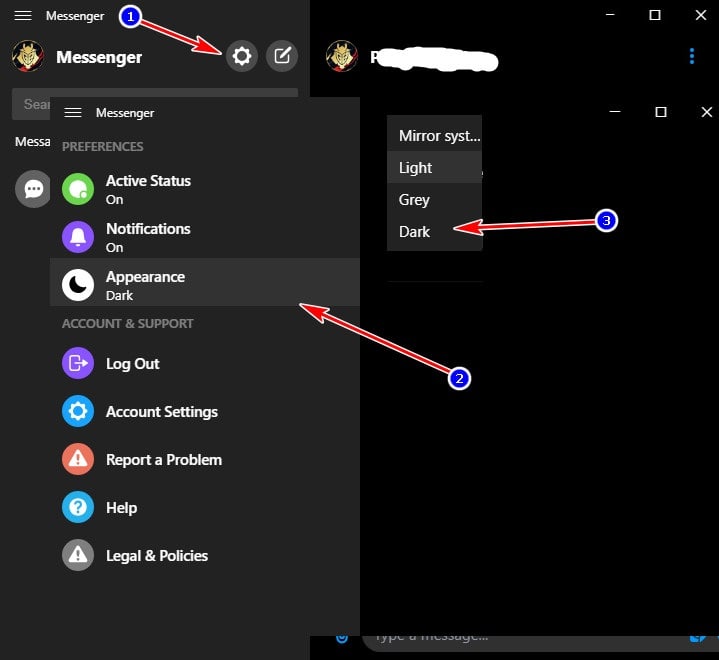Close the Preferences window
Screen dimensions: 719x660
pos(707,111)
